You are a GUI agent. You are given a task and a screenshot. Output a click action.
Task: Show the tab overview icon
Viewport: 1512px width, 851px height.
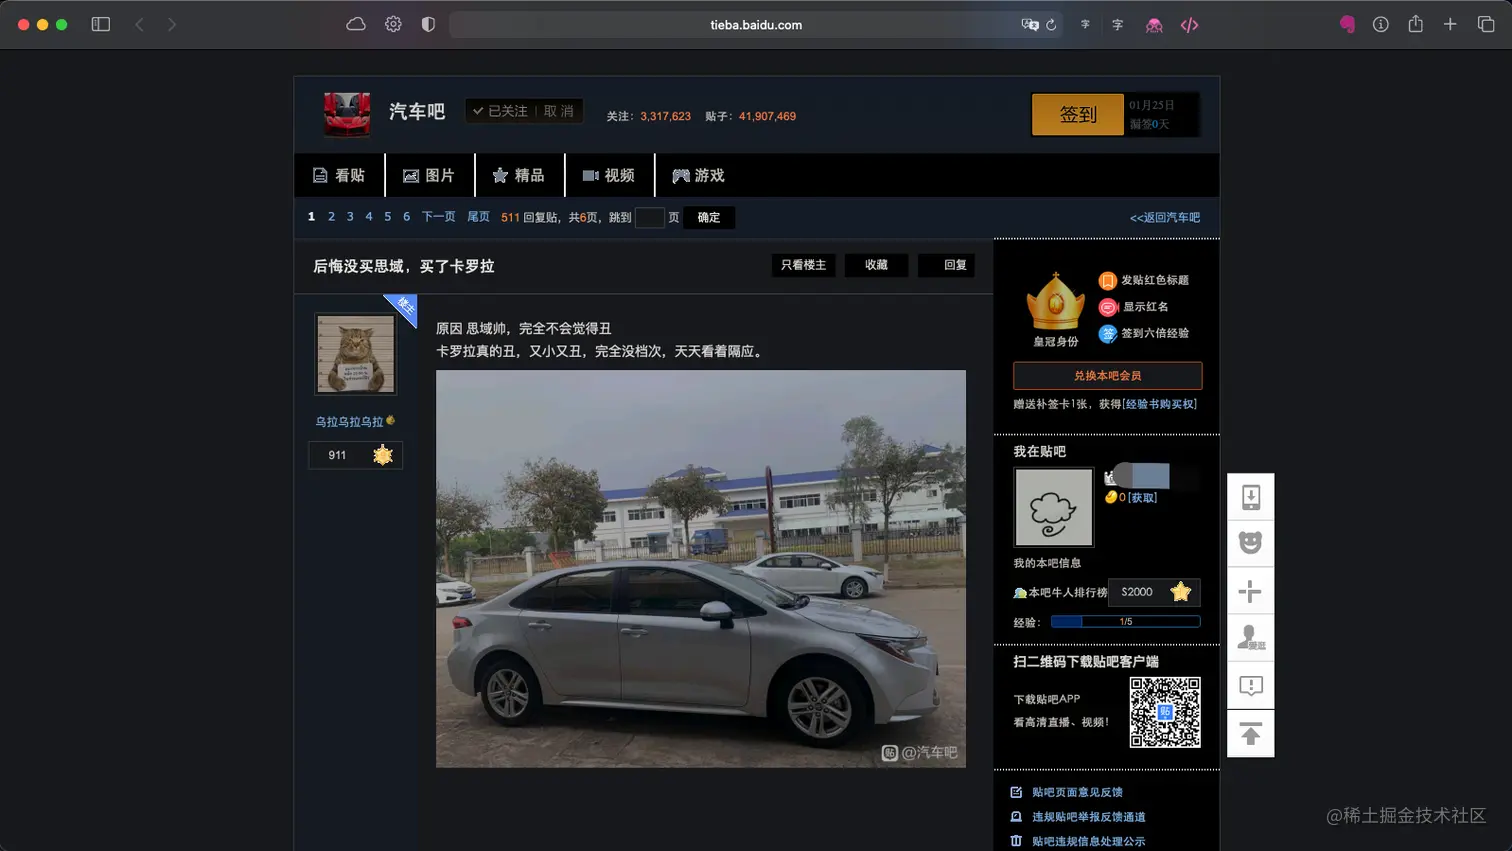point(1486,25)
